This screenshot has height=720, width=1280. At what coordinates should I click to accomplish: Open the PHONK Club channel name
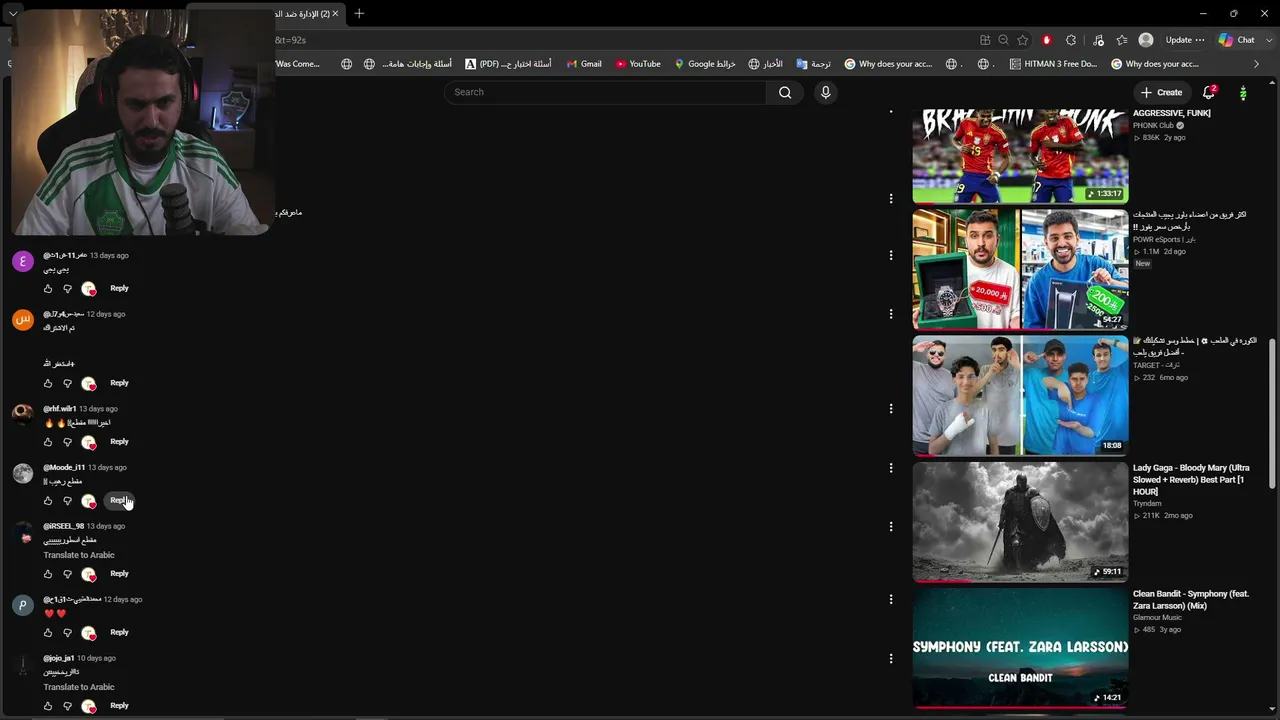1153,126
